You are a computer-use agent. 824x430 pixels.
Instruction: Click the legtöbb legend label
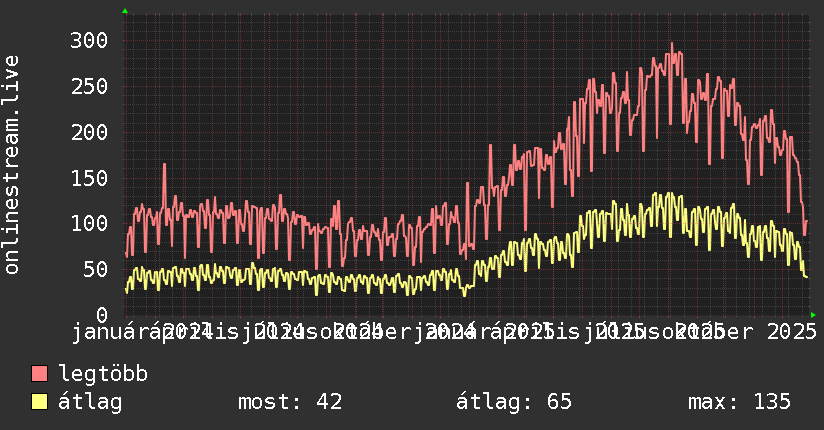tap(103, 373)
